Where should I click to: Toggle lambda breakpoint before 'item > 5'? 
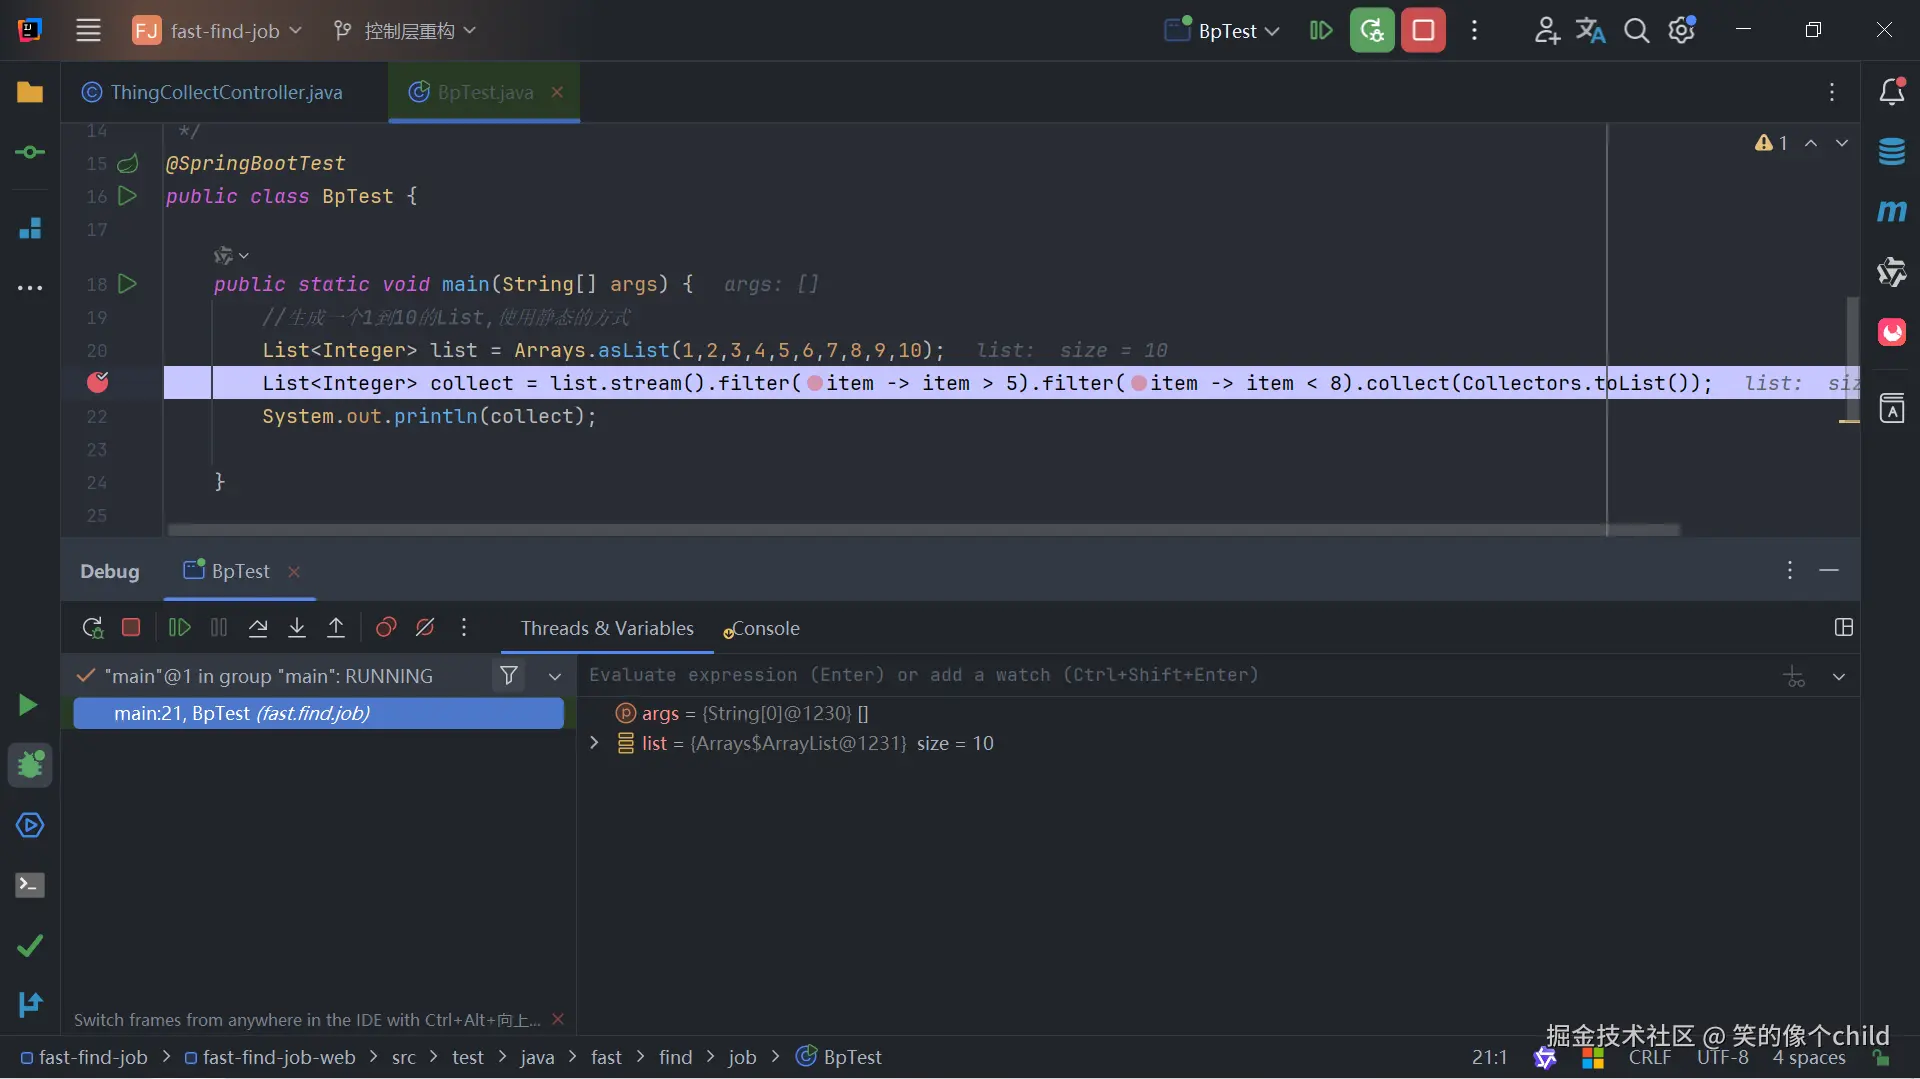pyautogui.click(x=815, y=383)
